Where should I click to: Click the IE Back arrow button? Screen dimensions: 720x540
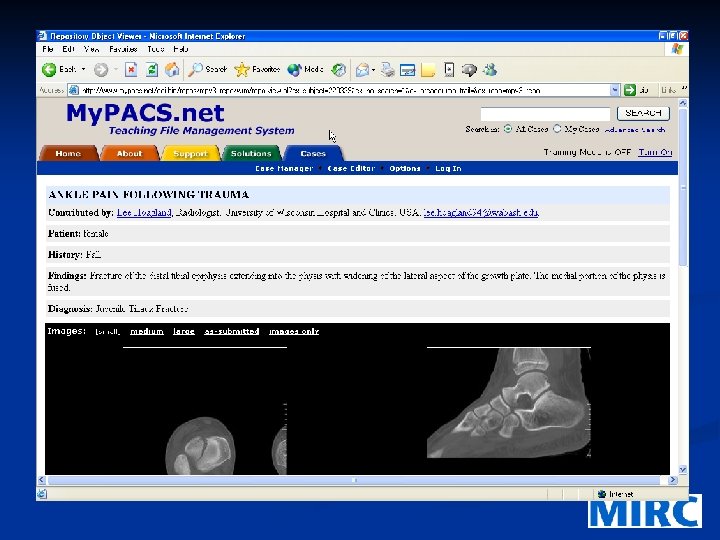coord(49,69)
